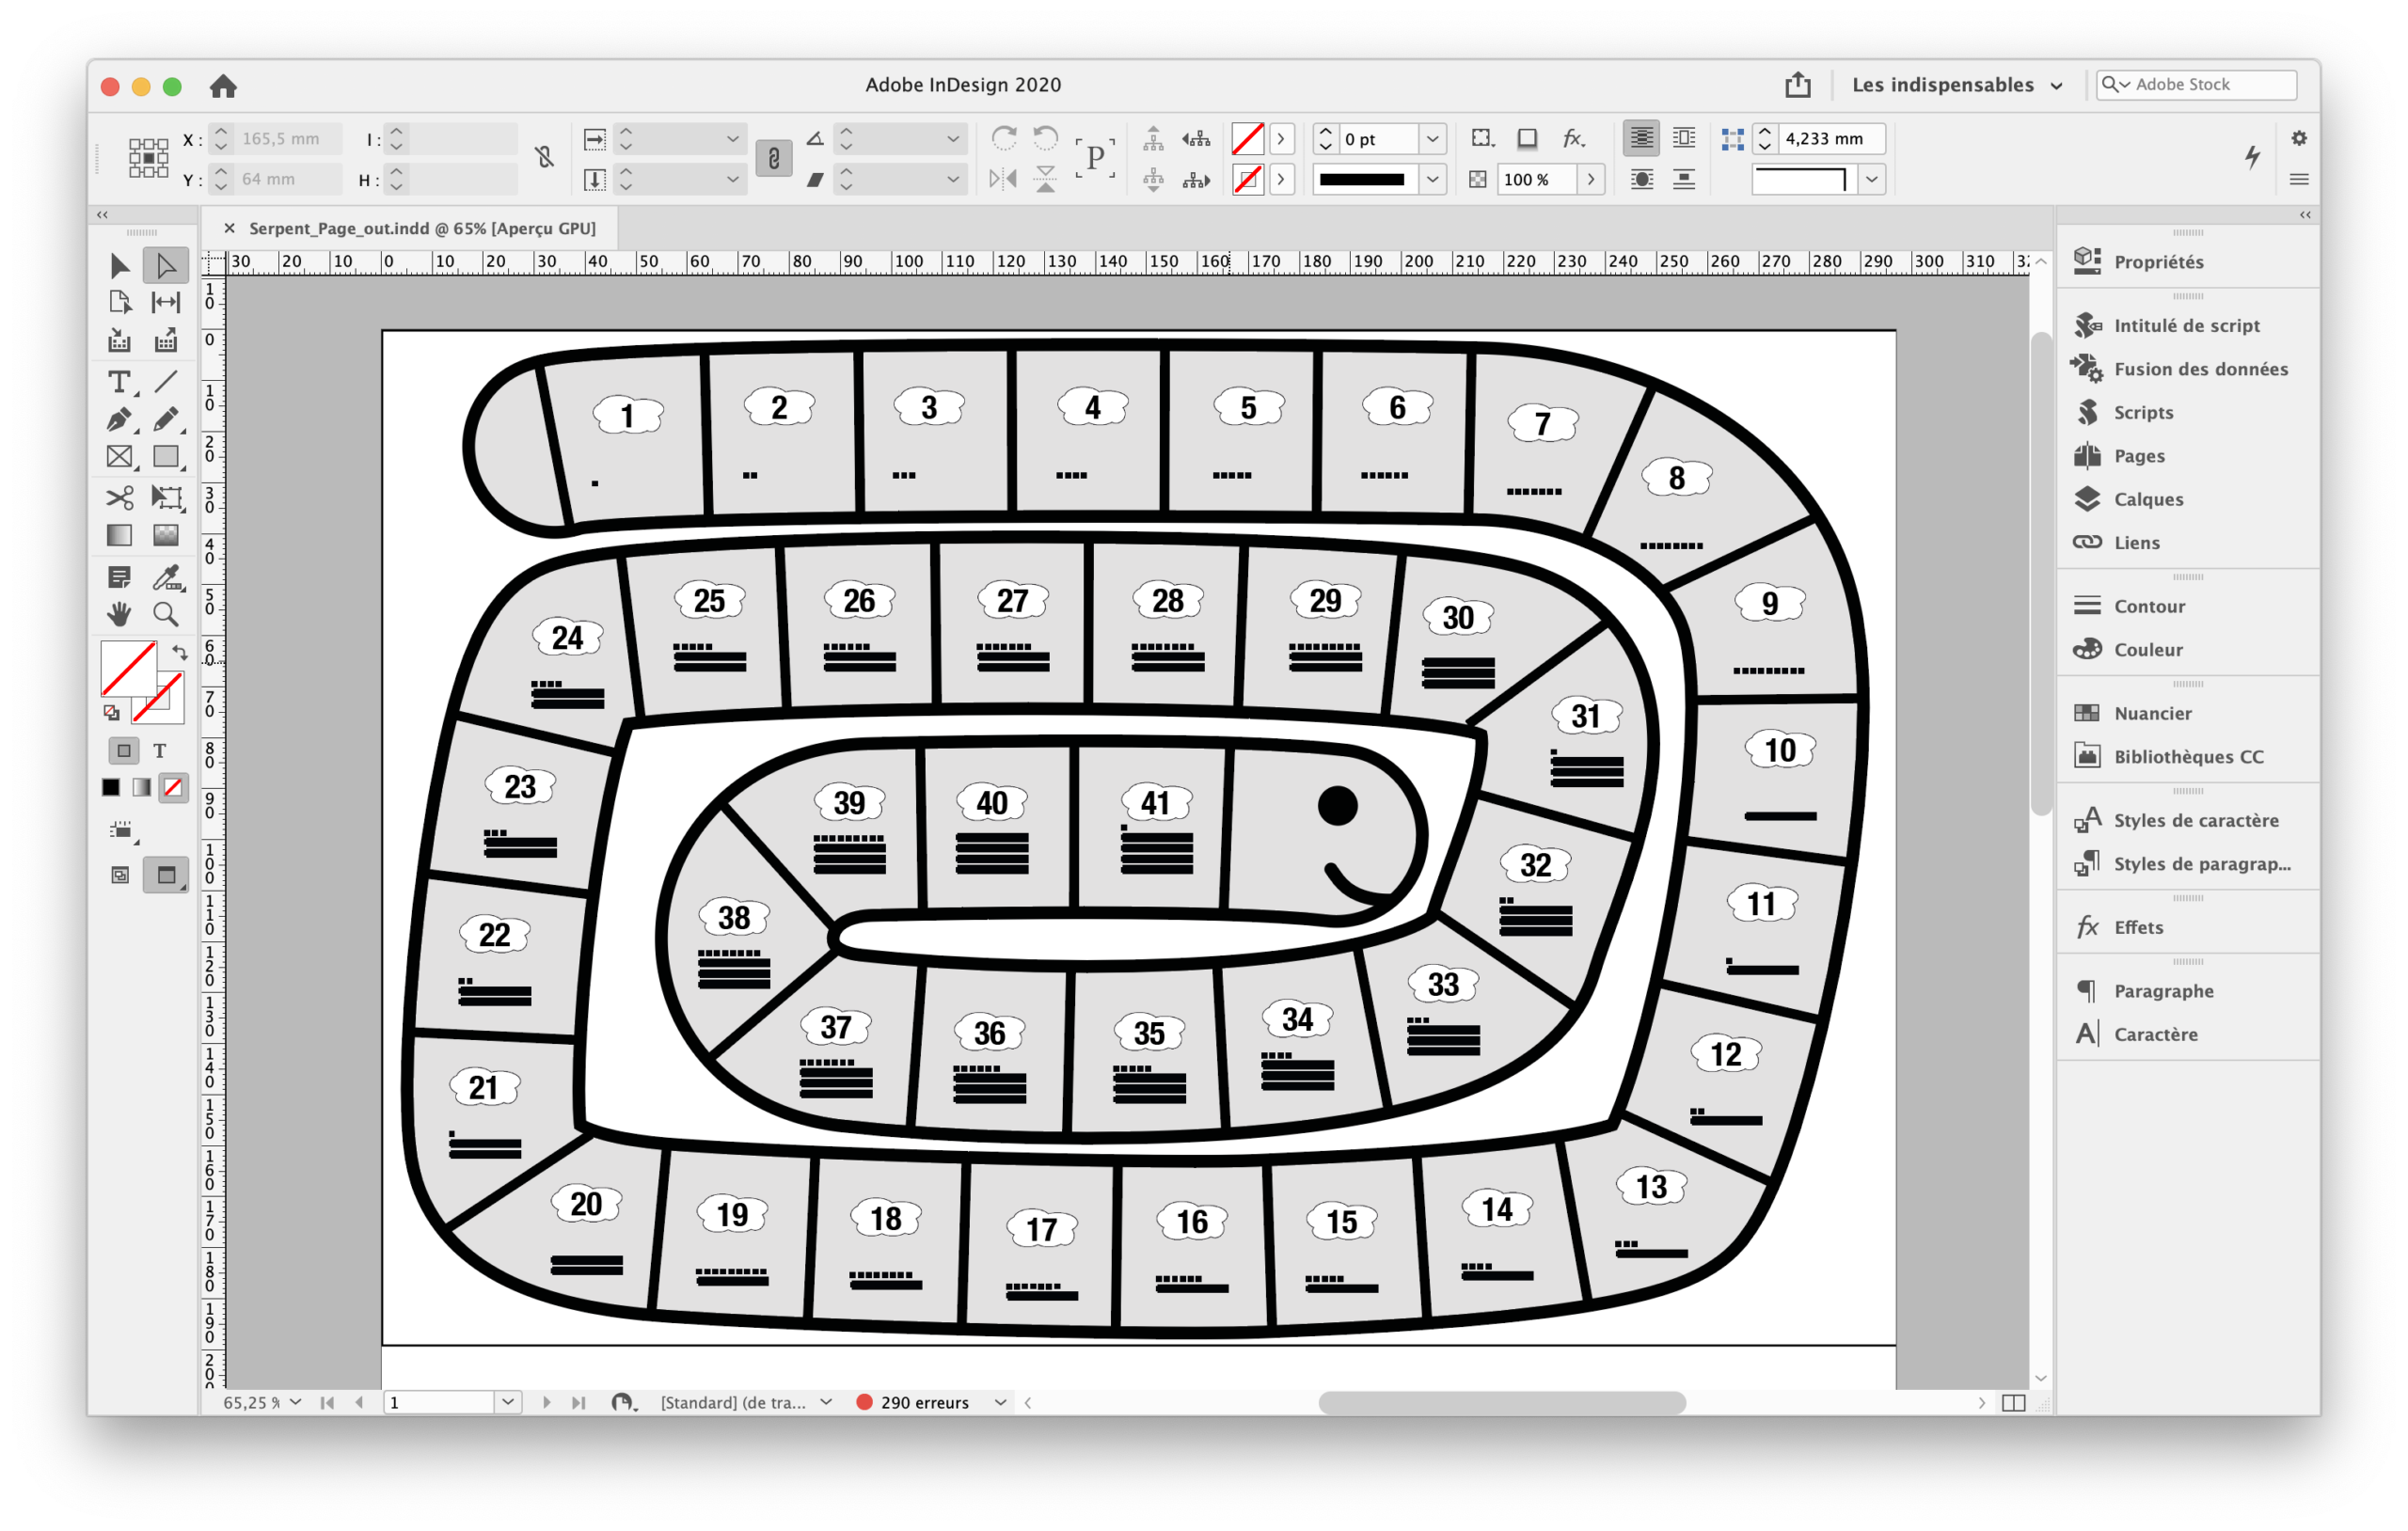Open the Nuancier panel

pos(2151,713)
